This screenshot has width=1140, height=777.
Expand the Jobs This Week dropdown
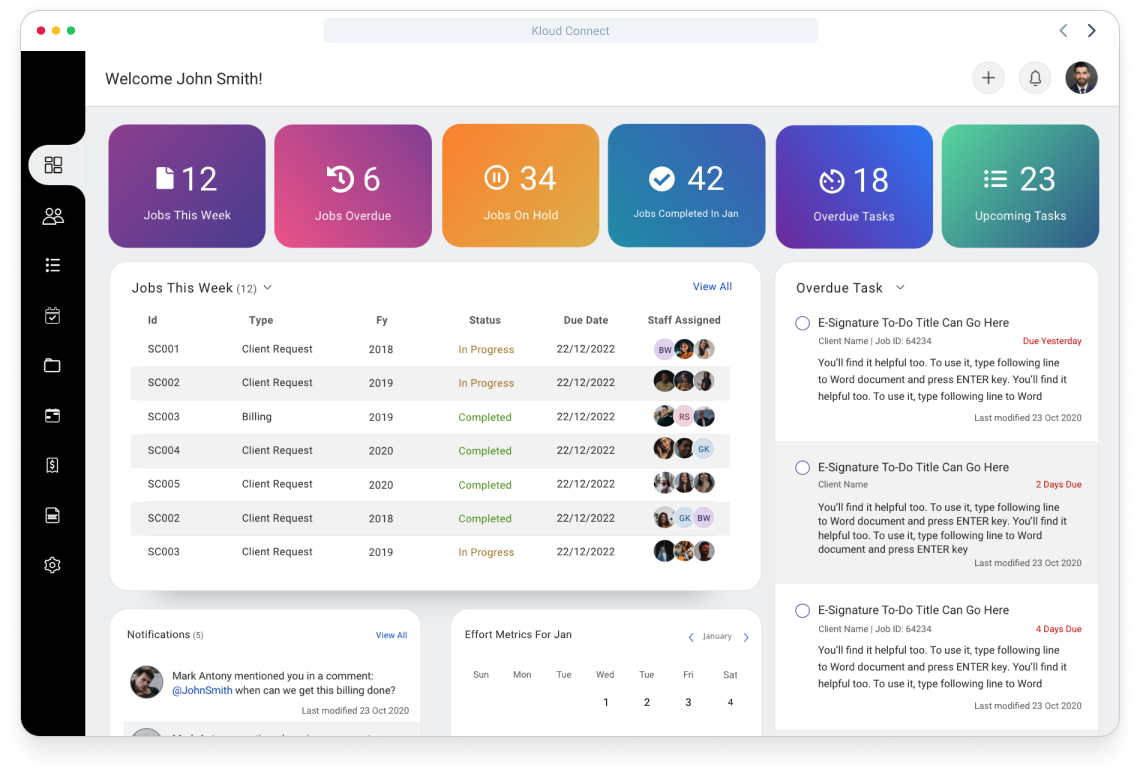pyautogui.click(x=267, y=288)
